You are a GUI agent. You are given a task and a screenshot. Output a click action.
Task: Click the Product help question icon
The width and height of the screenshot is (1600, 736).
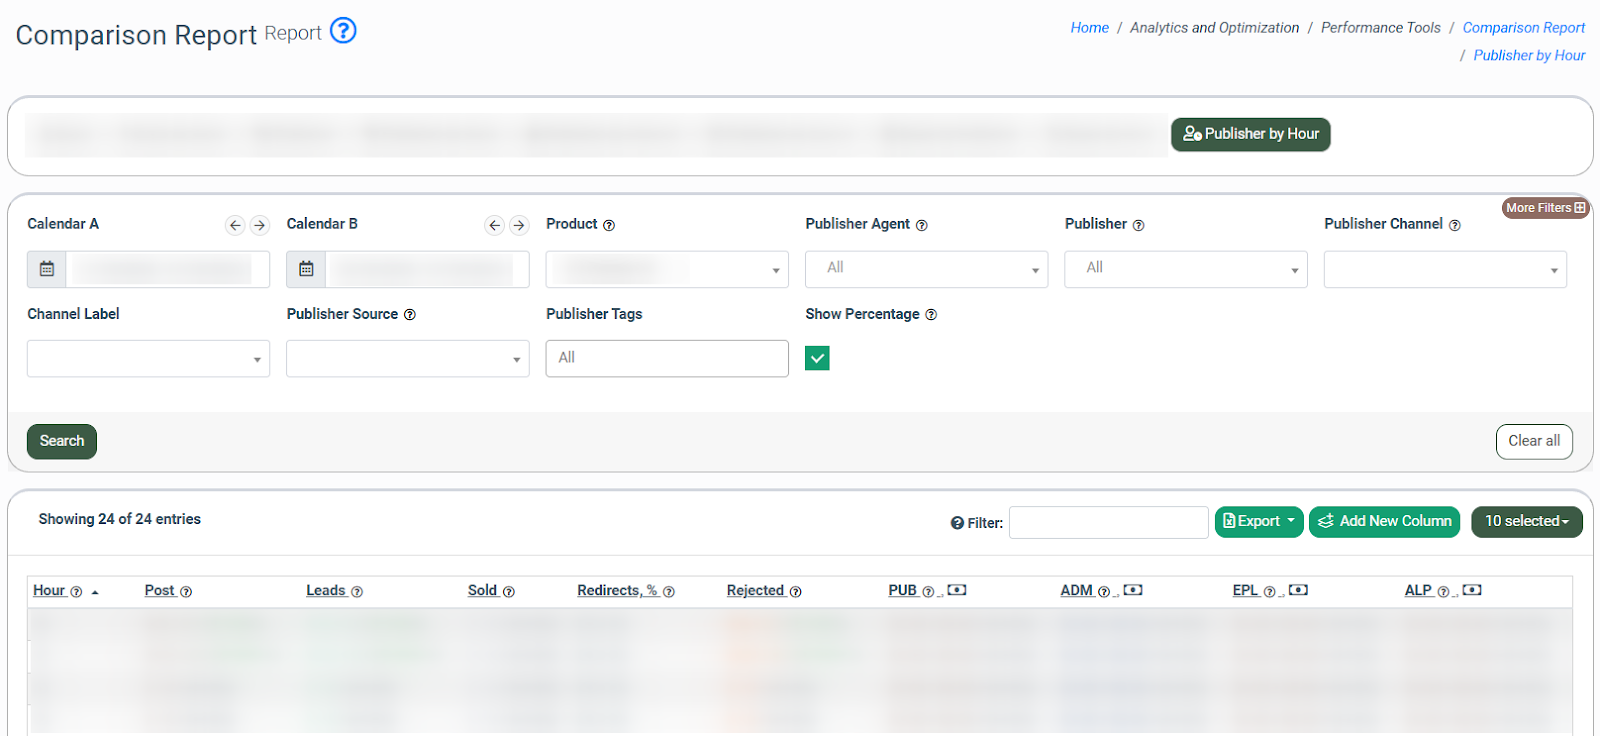609,226
